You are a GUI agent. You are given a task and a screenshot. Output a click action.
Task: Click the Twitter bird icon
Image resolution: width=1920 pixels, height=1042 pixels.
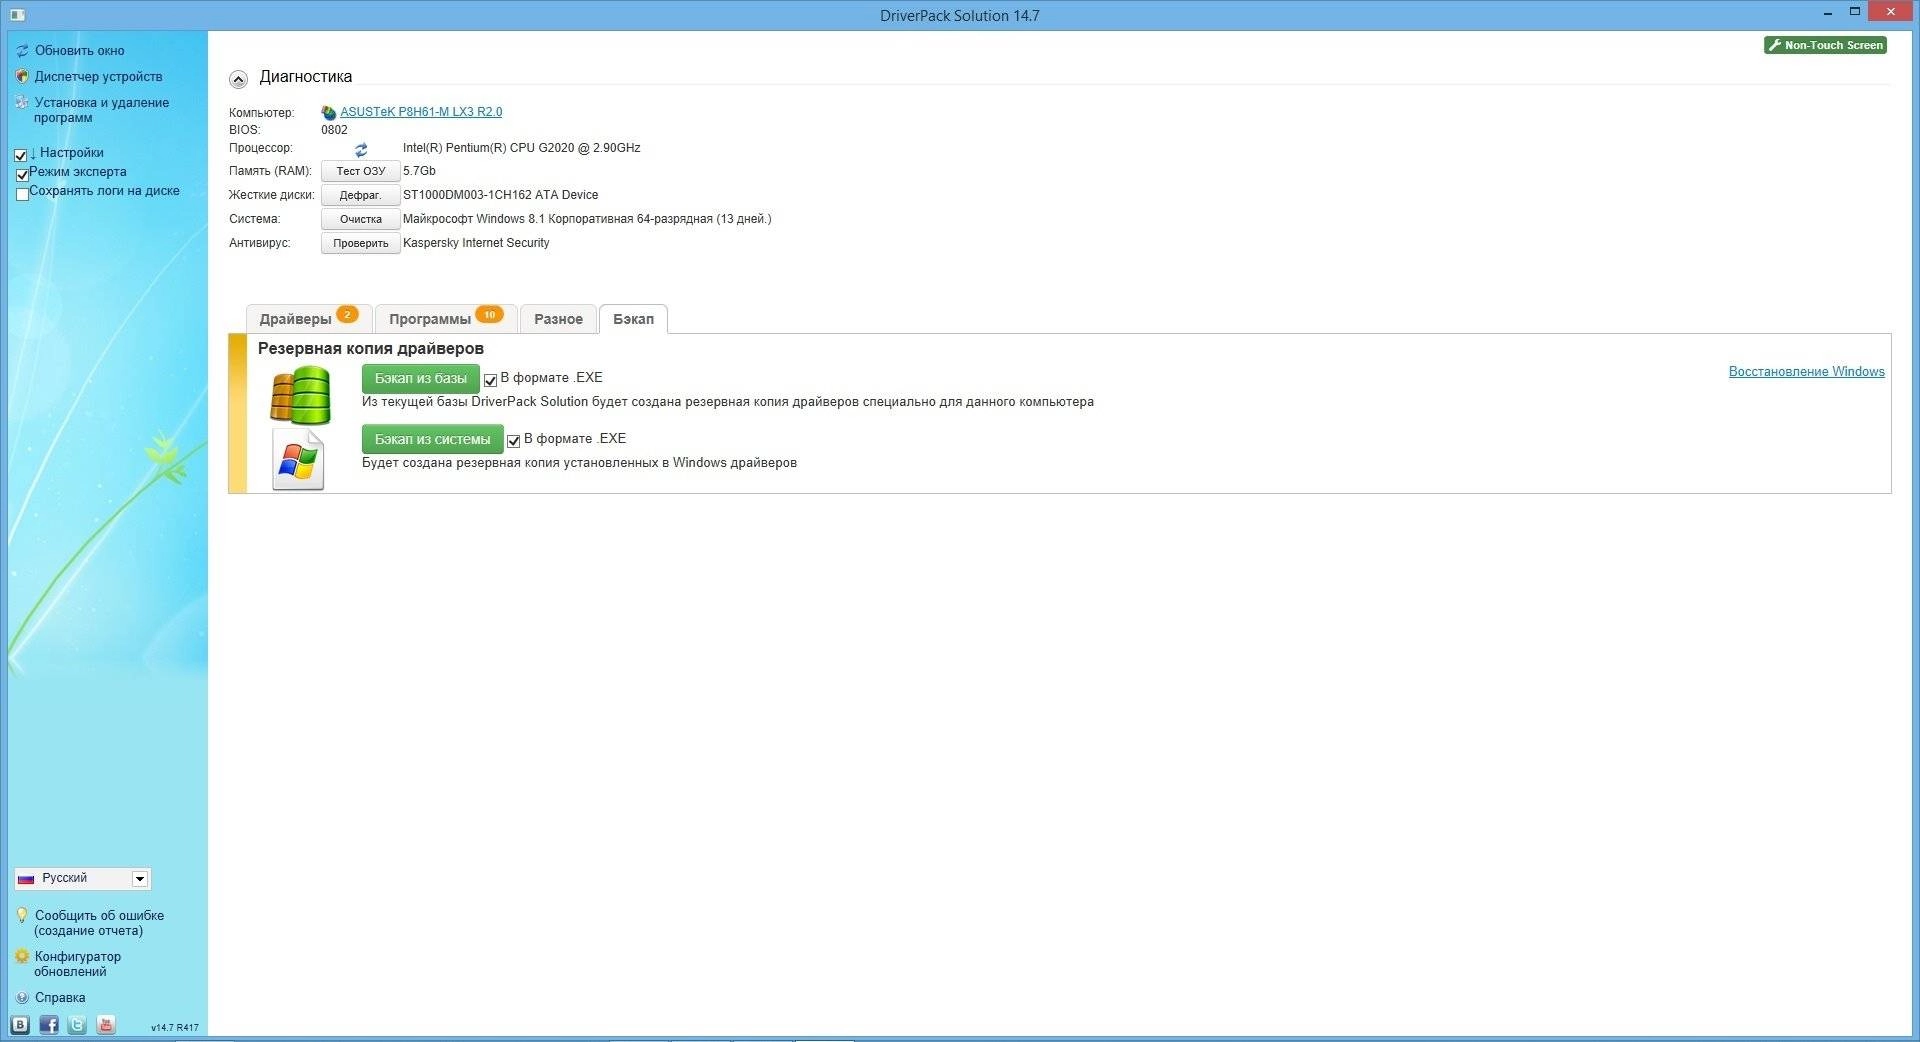click(x=77, y=1025)
